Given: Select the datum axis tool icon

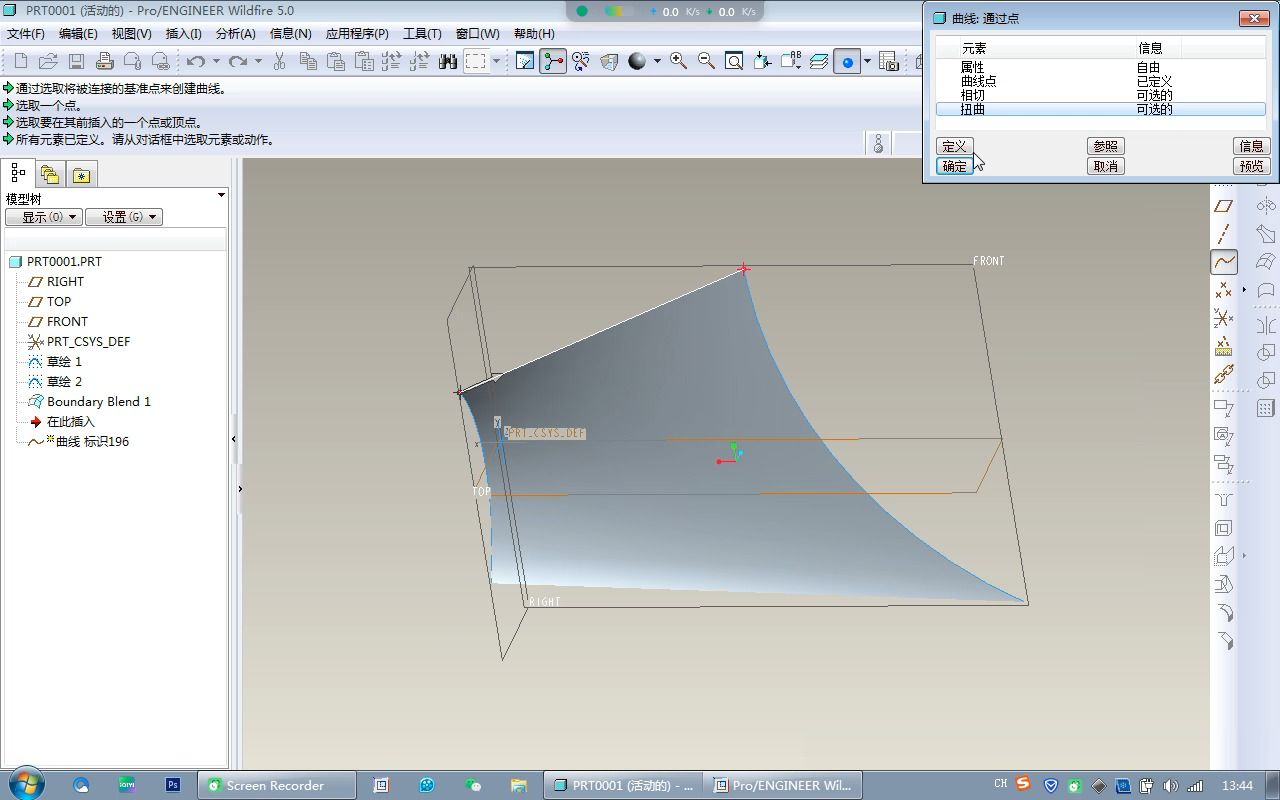Looking at the screenshot, I should click(x=1223, y=234).
